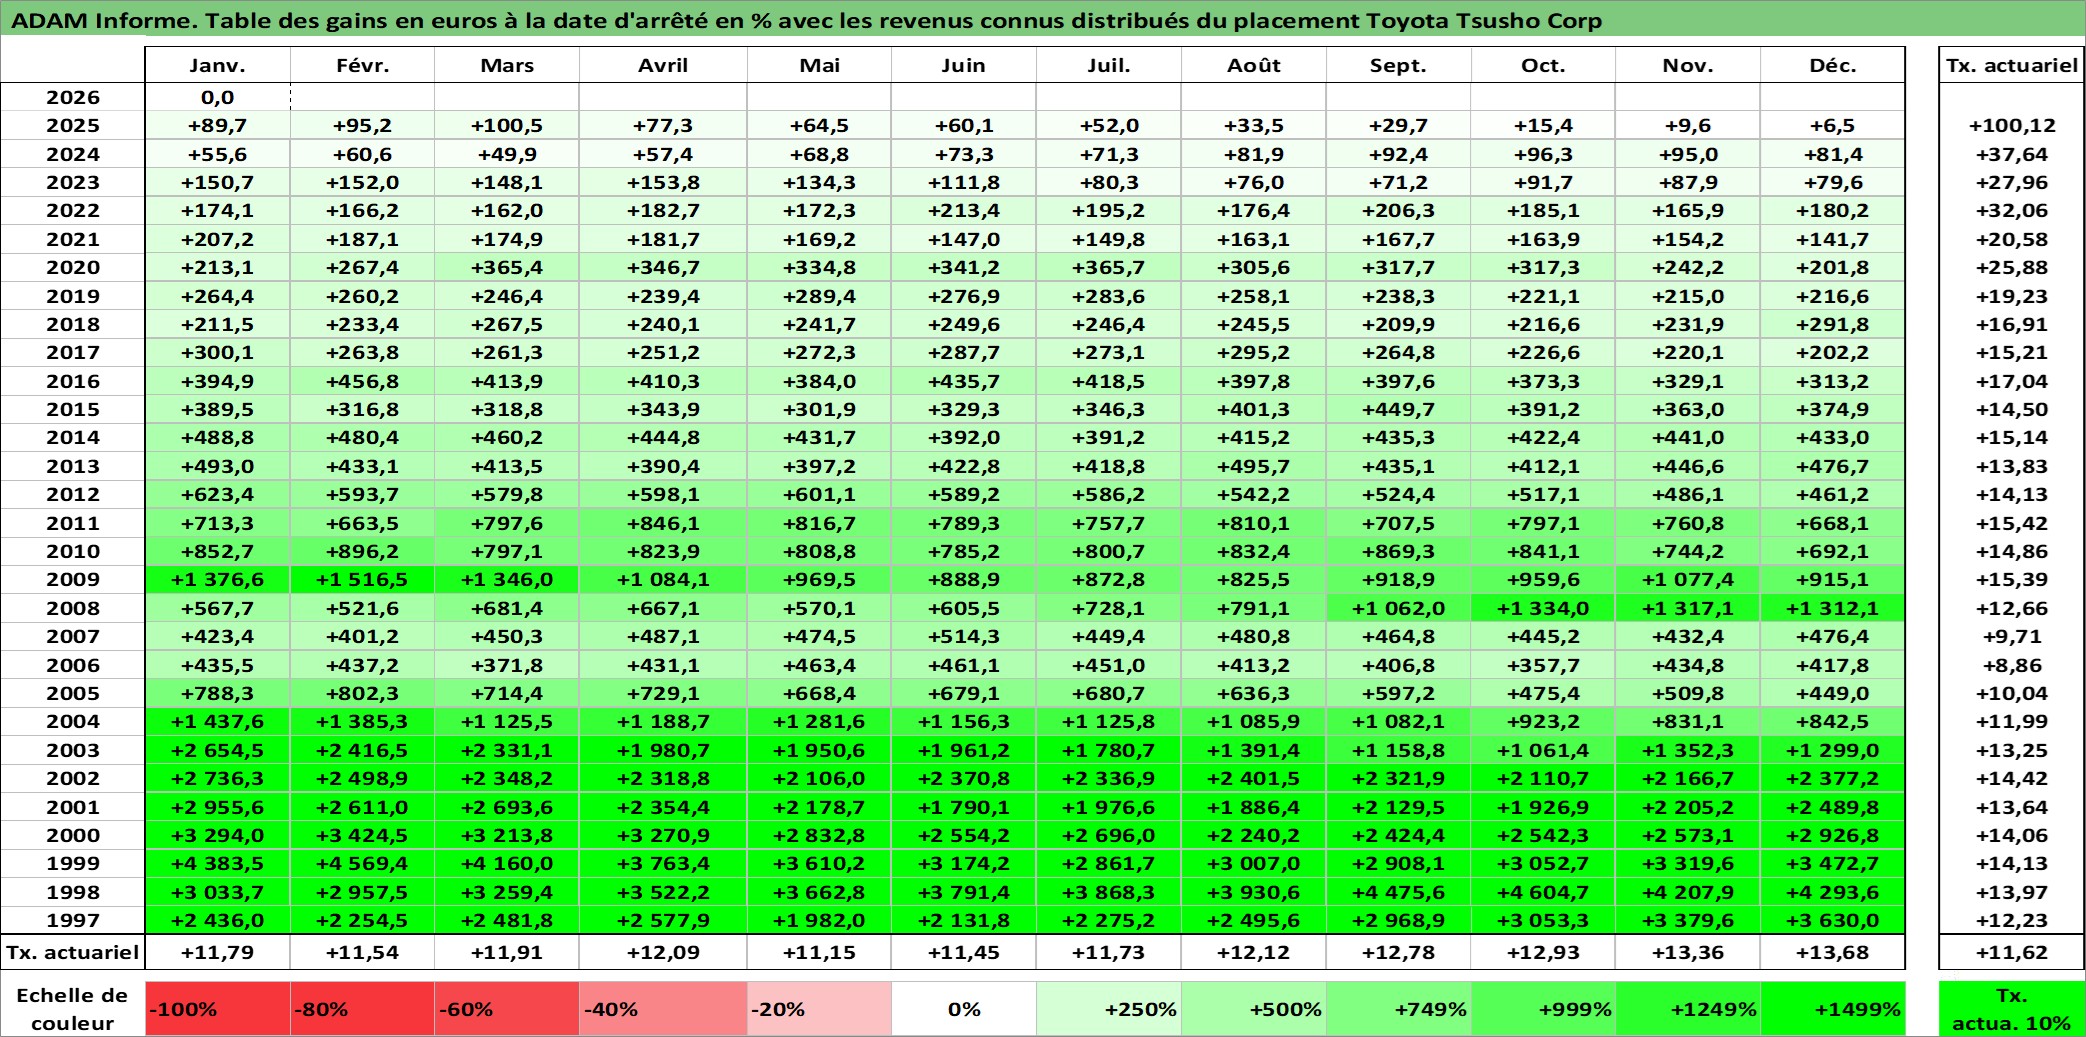
Task: Click the '+456,8' cell for Févr. 2016
Action: [x=362, y=381]
